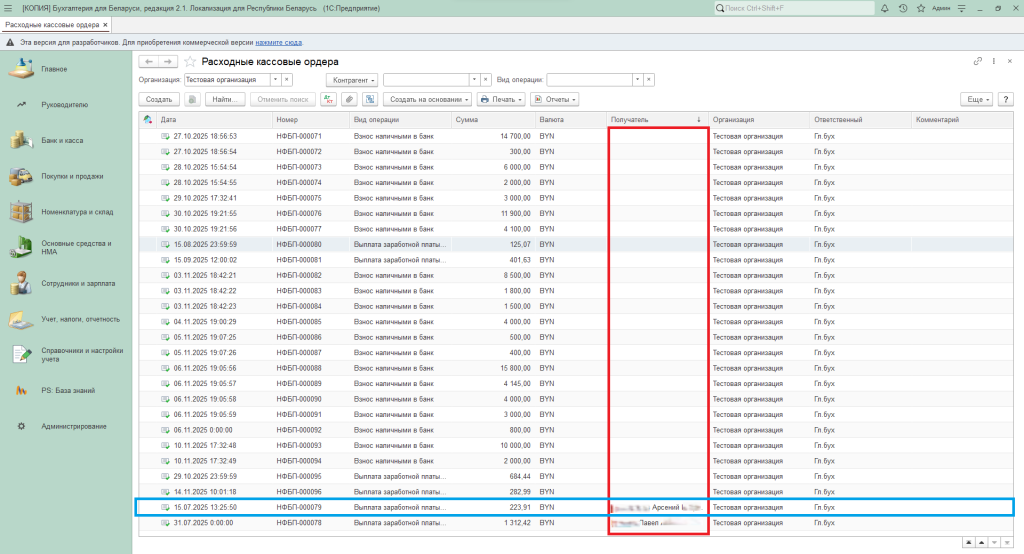Expand the Создать на основании dropdown
This screenshot has width=1024, height=554.
428,99
